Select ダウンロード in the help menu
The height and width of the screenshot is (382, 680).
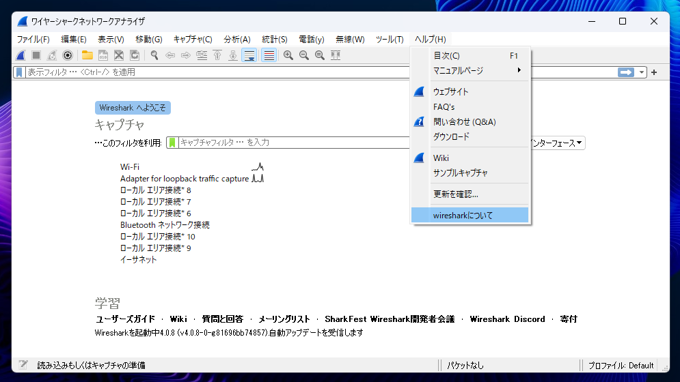(x=470, y=137)
